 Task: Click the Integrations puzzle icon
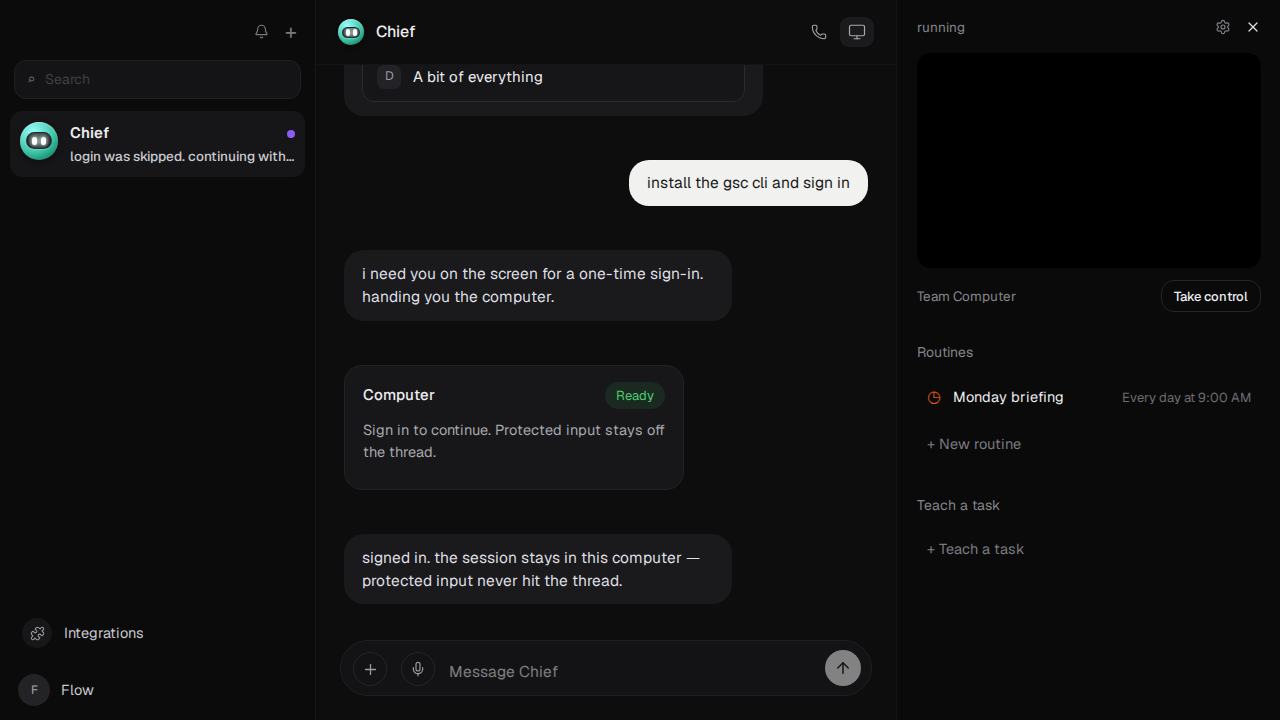pos(37,633)
